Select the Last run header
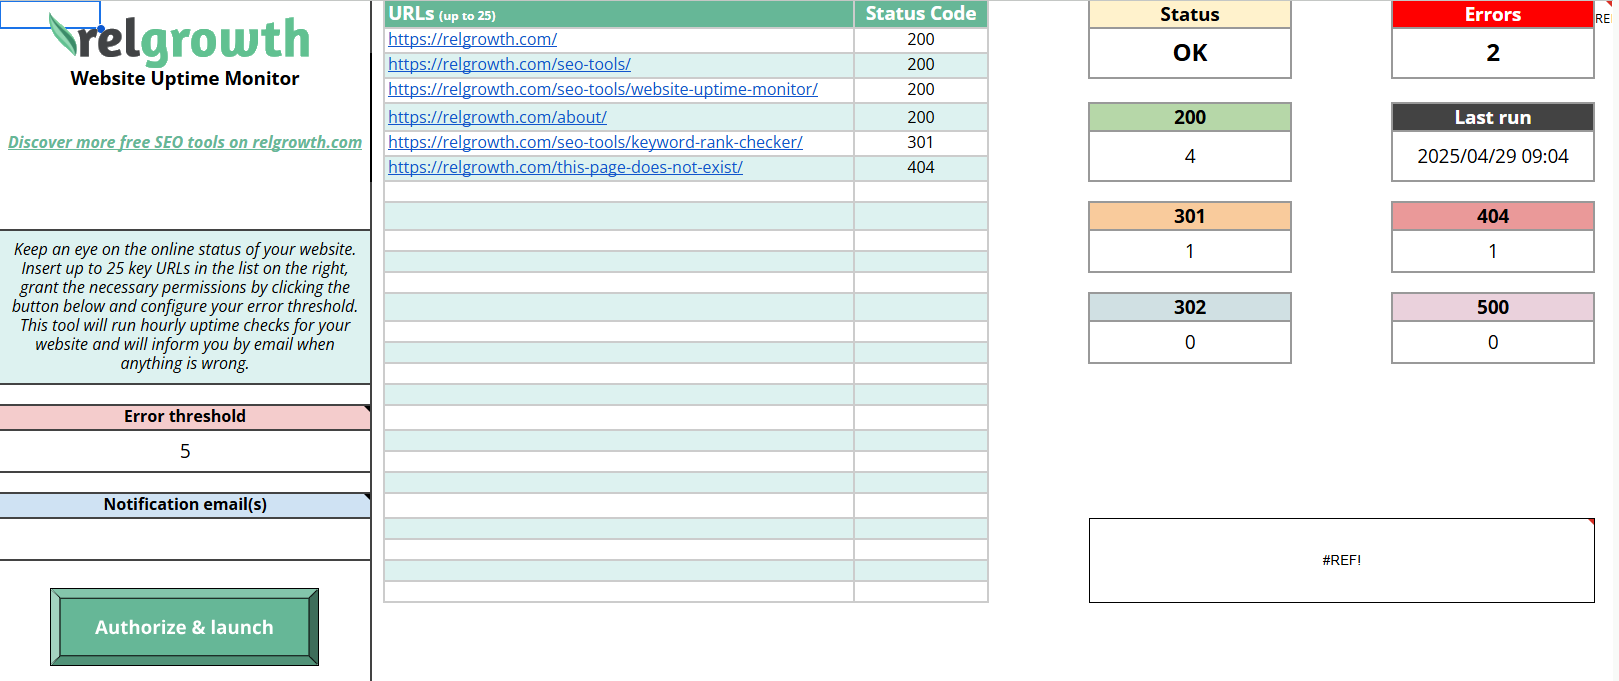Screen dimensions: 1619x681 click(x=1493, y=117)
